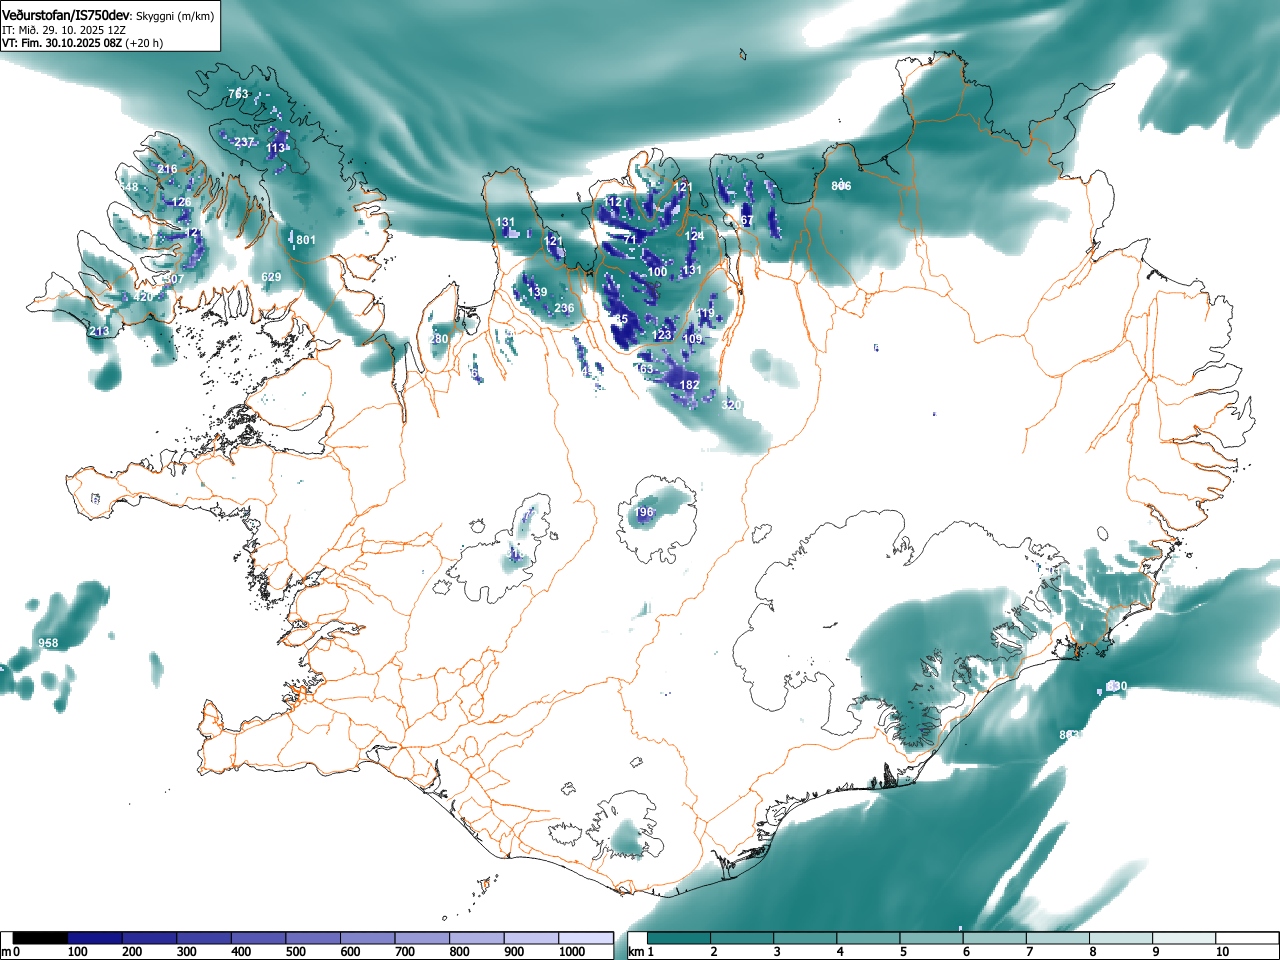Select the 100–200 m dark blue swatch
The width and height of the screenshot is (1280, 960).
tap(96, 938)
